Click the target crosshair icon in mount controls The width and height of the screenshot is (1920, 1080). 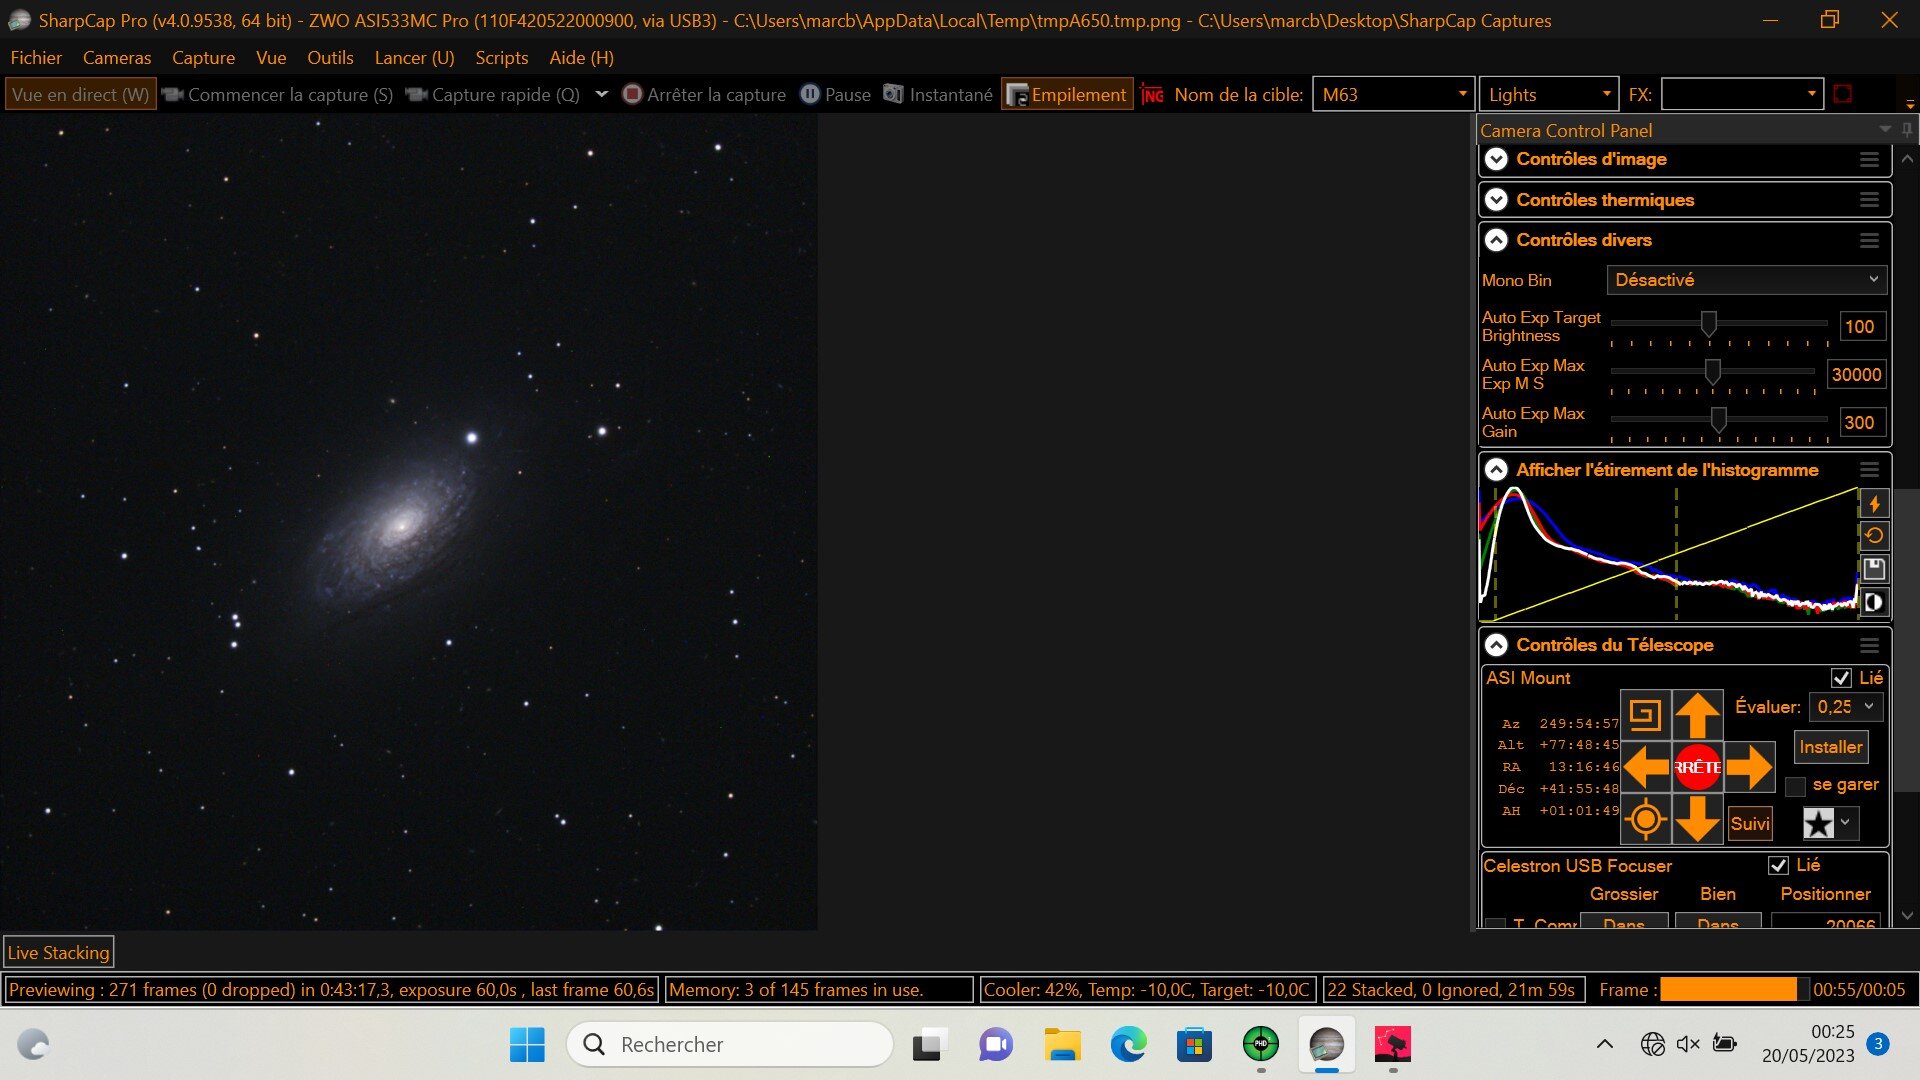pos(1645,820)
